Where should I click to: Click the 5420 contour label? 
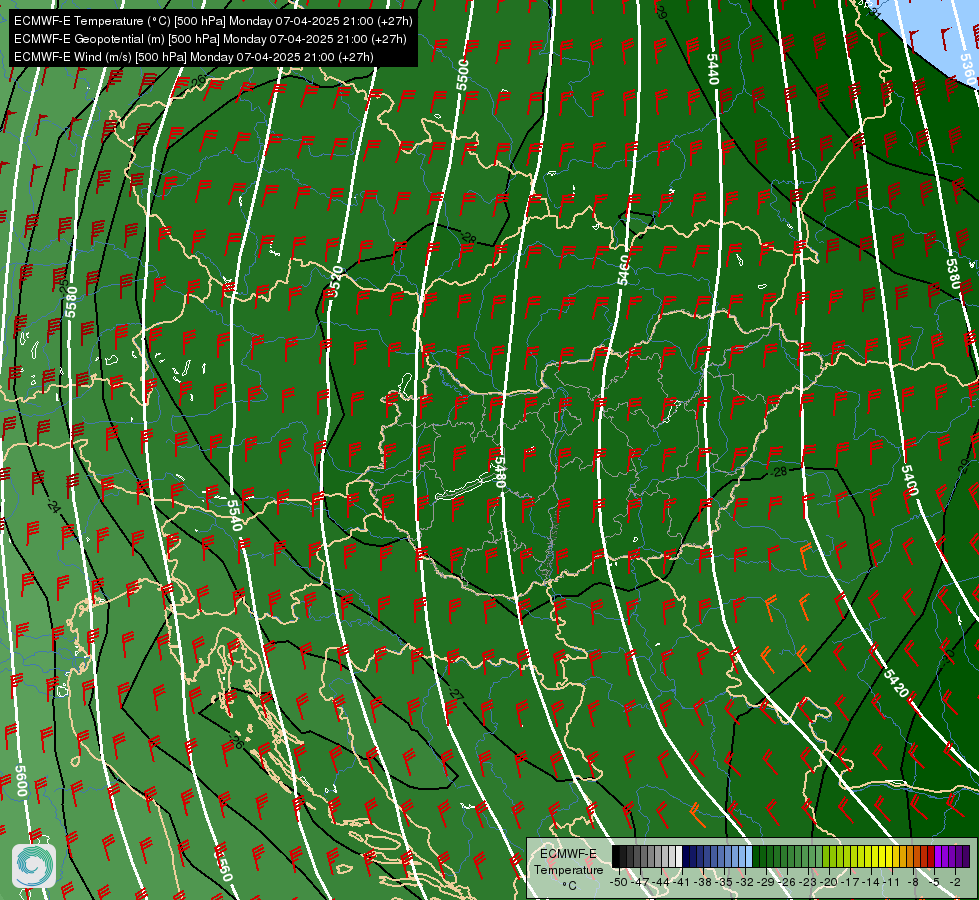(x=896, y=683)
